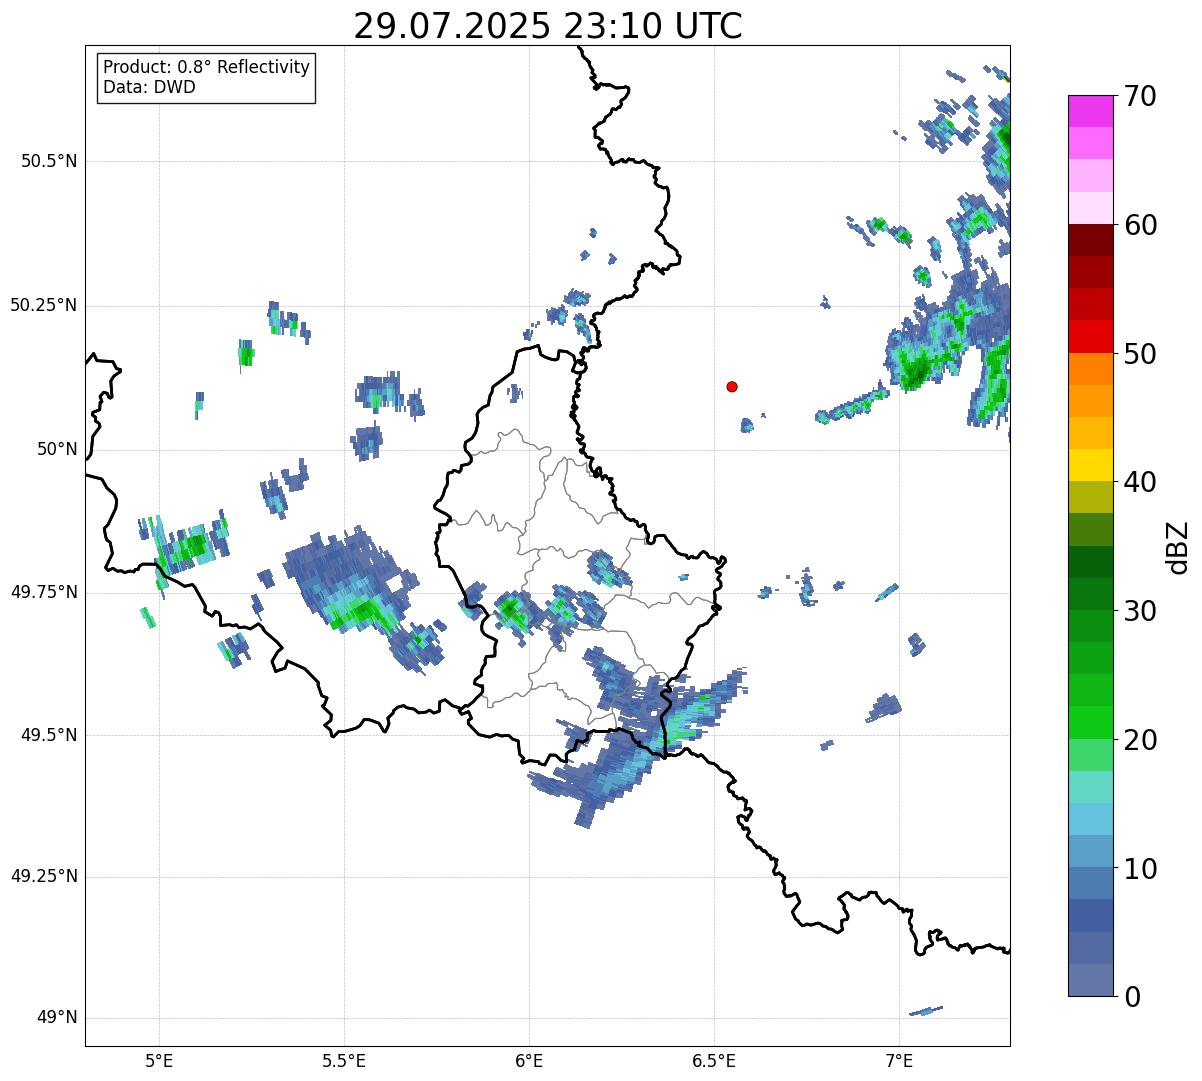Click the latitude label 50°N
This screenshot has width=1202, height=1081.
(57, 449)
